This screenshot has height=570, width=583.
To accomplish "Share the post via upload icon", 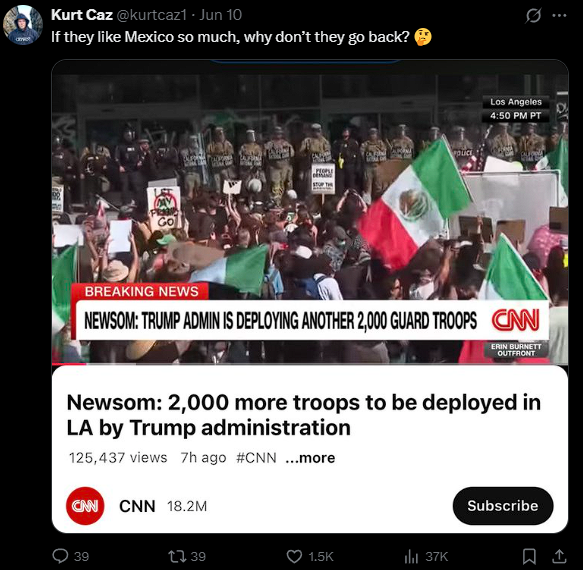I will (558, 556).
